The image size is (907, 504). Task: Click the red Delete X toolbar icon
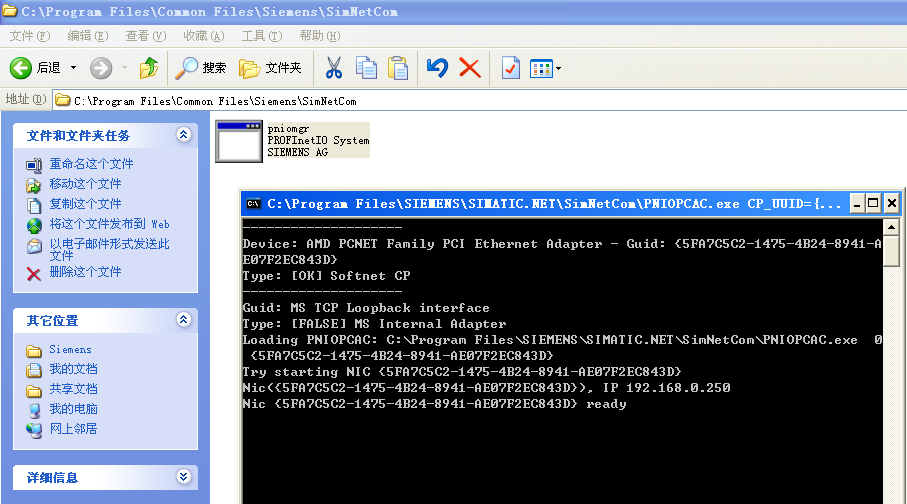(470, 68)
